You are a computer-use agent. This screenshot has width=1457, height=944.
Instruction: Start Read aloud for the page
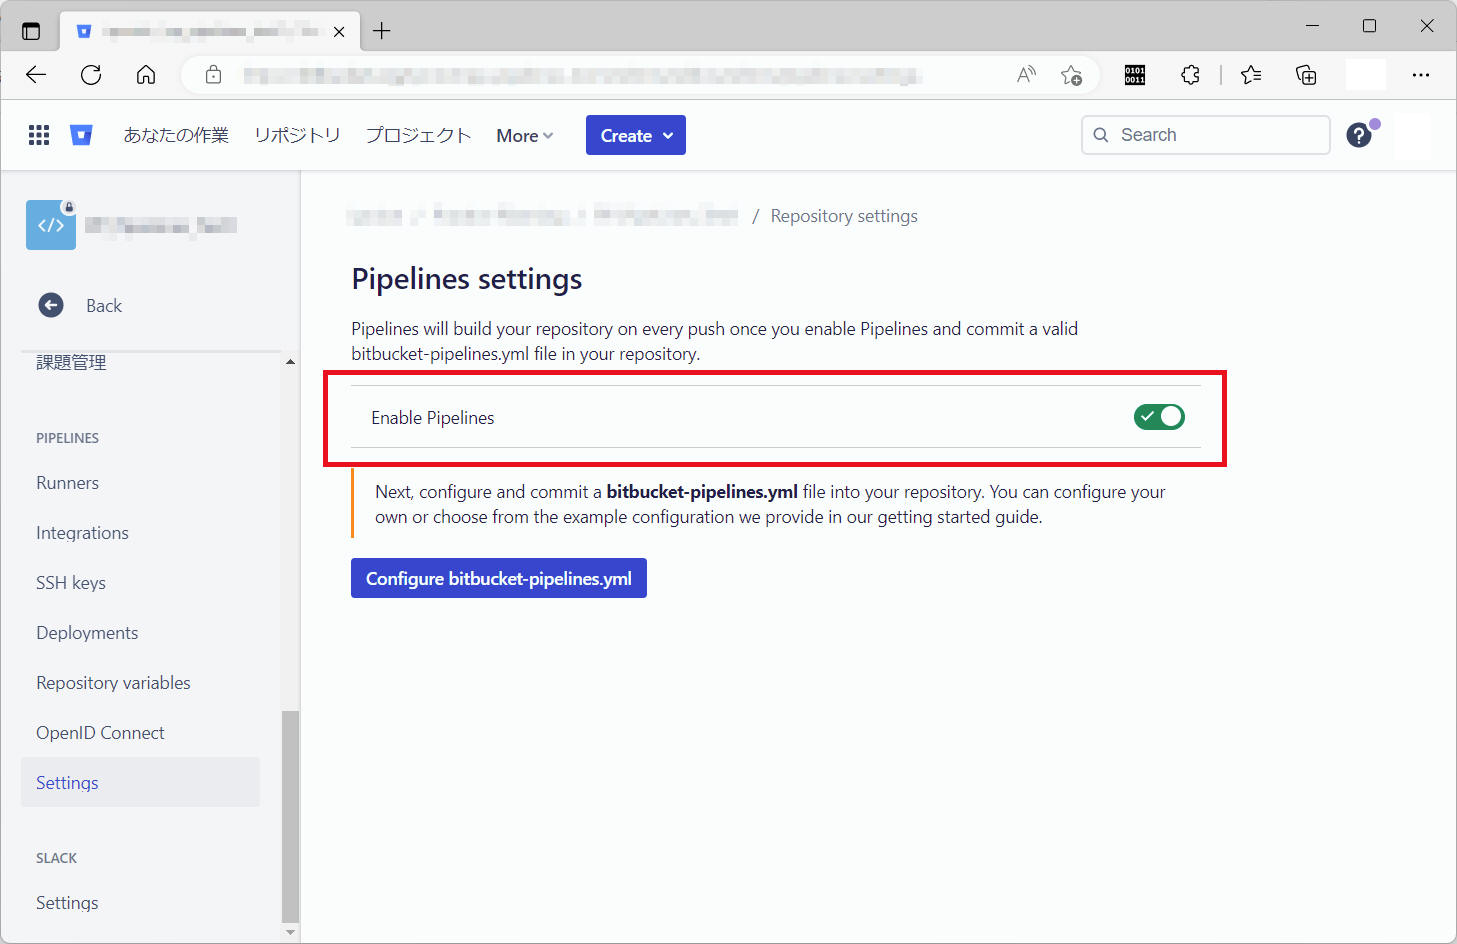tap(1025, 74)
